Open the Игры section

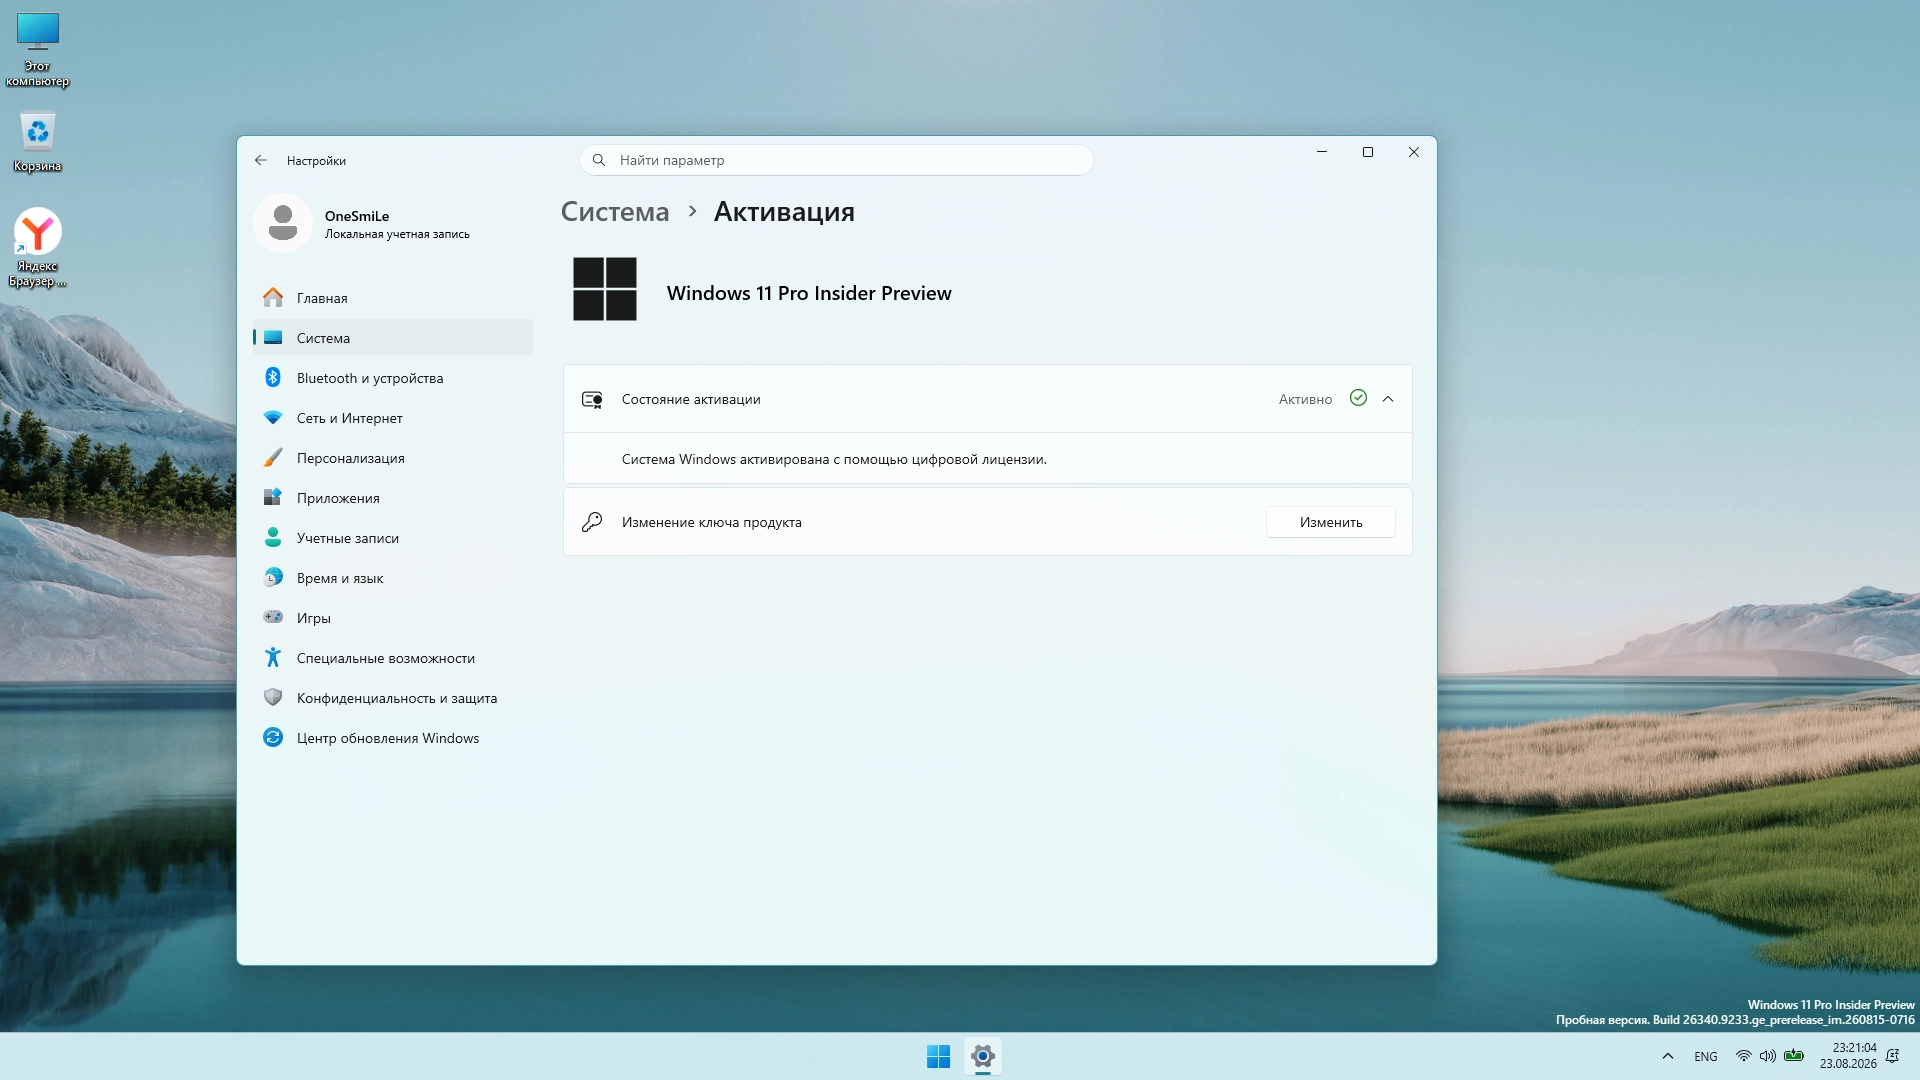pos(393,618)
